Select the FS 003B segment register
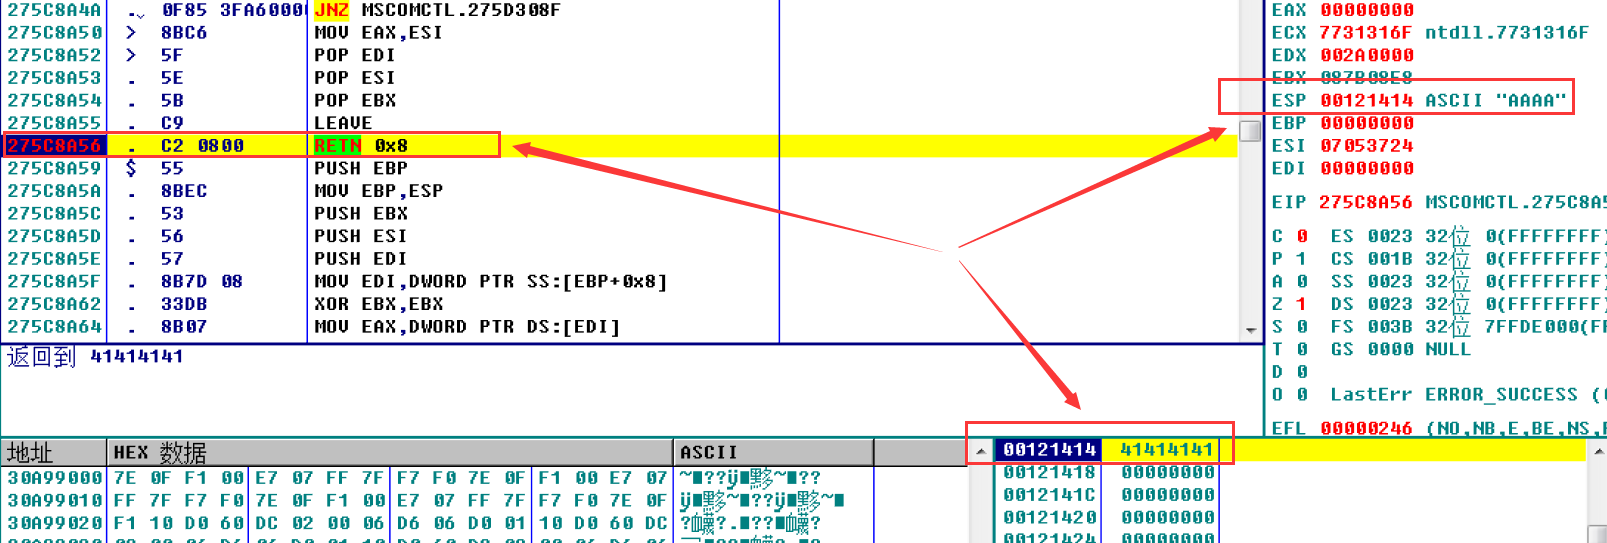 coord(1372,327)
